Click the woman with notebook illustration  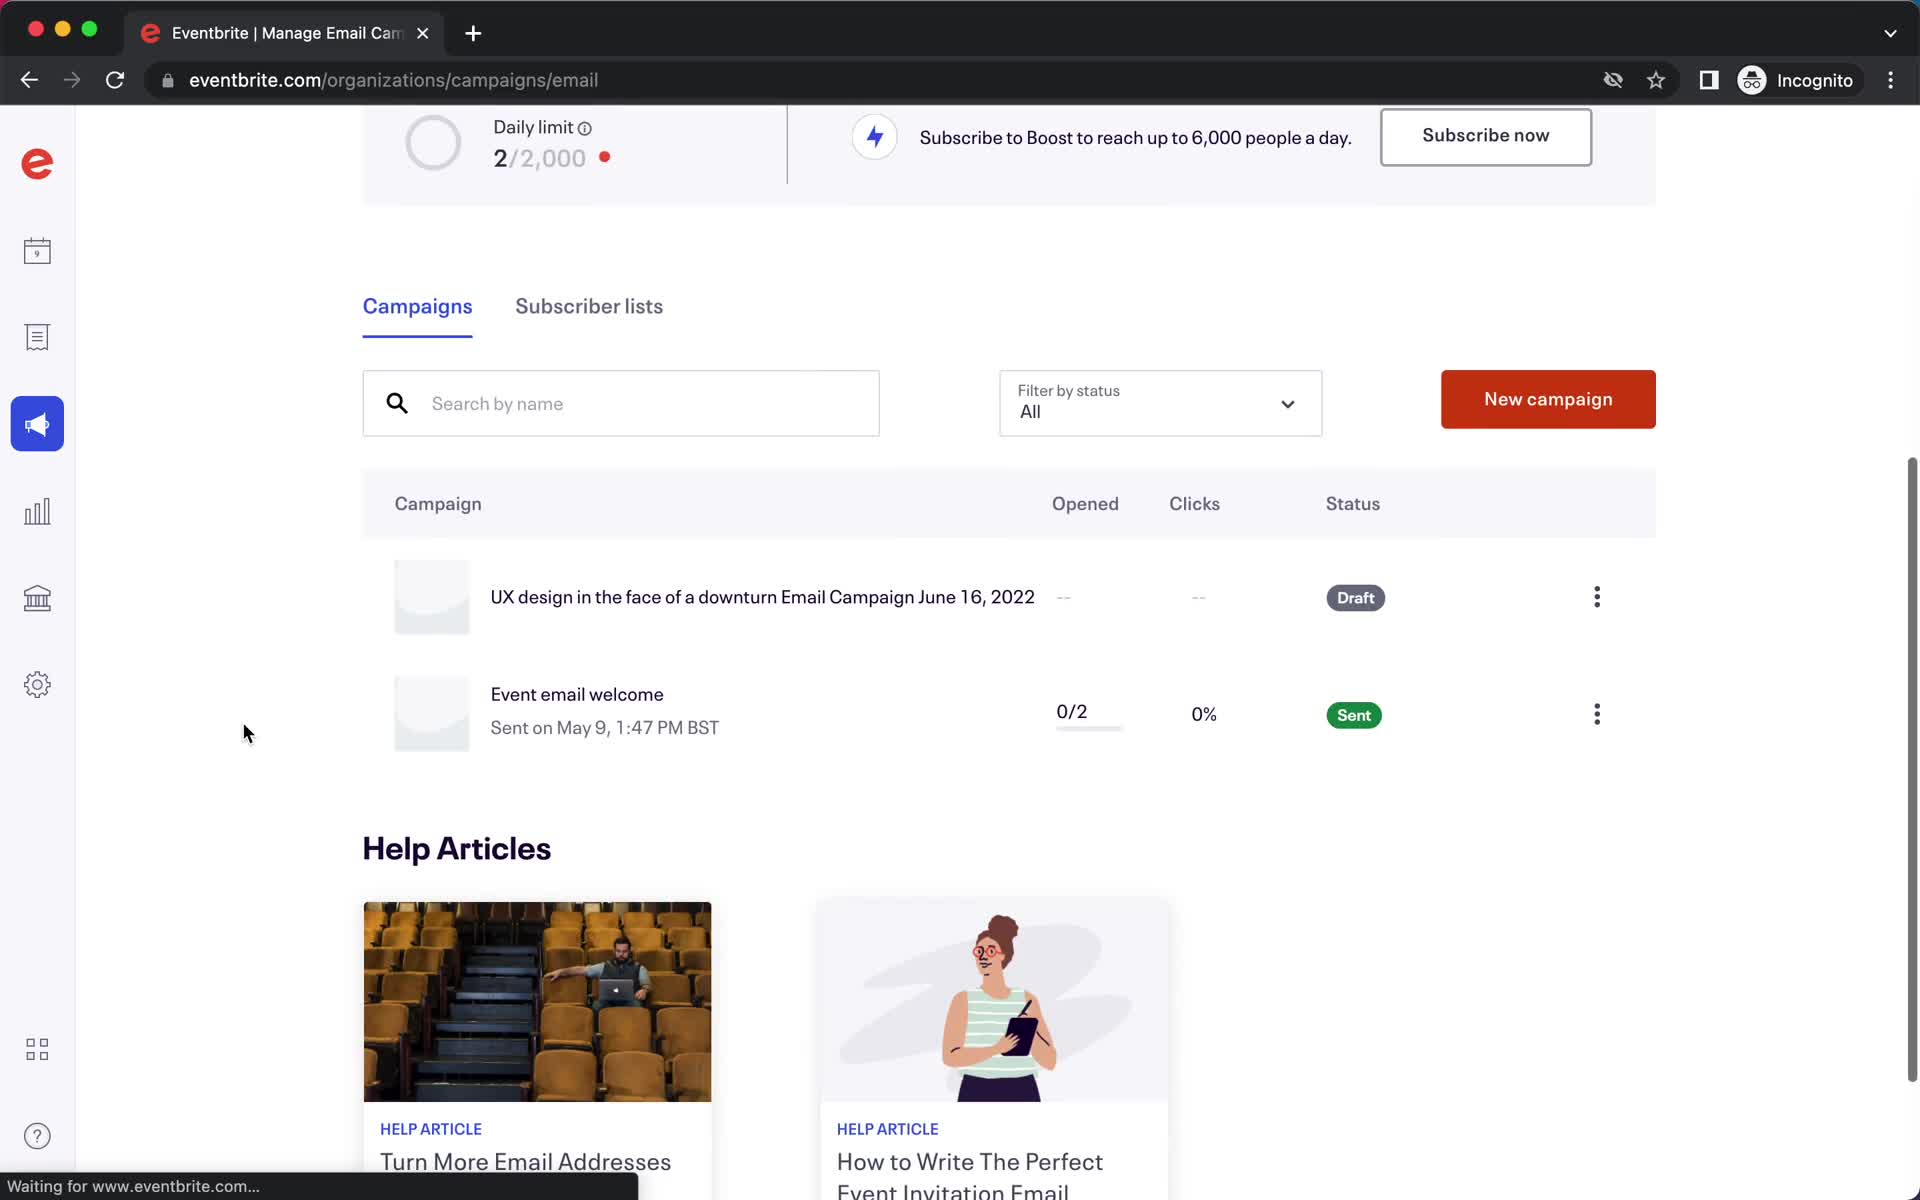pos(994,1001)
